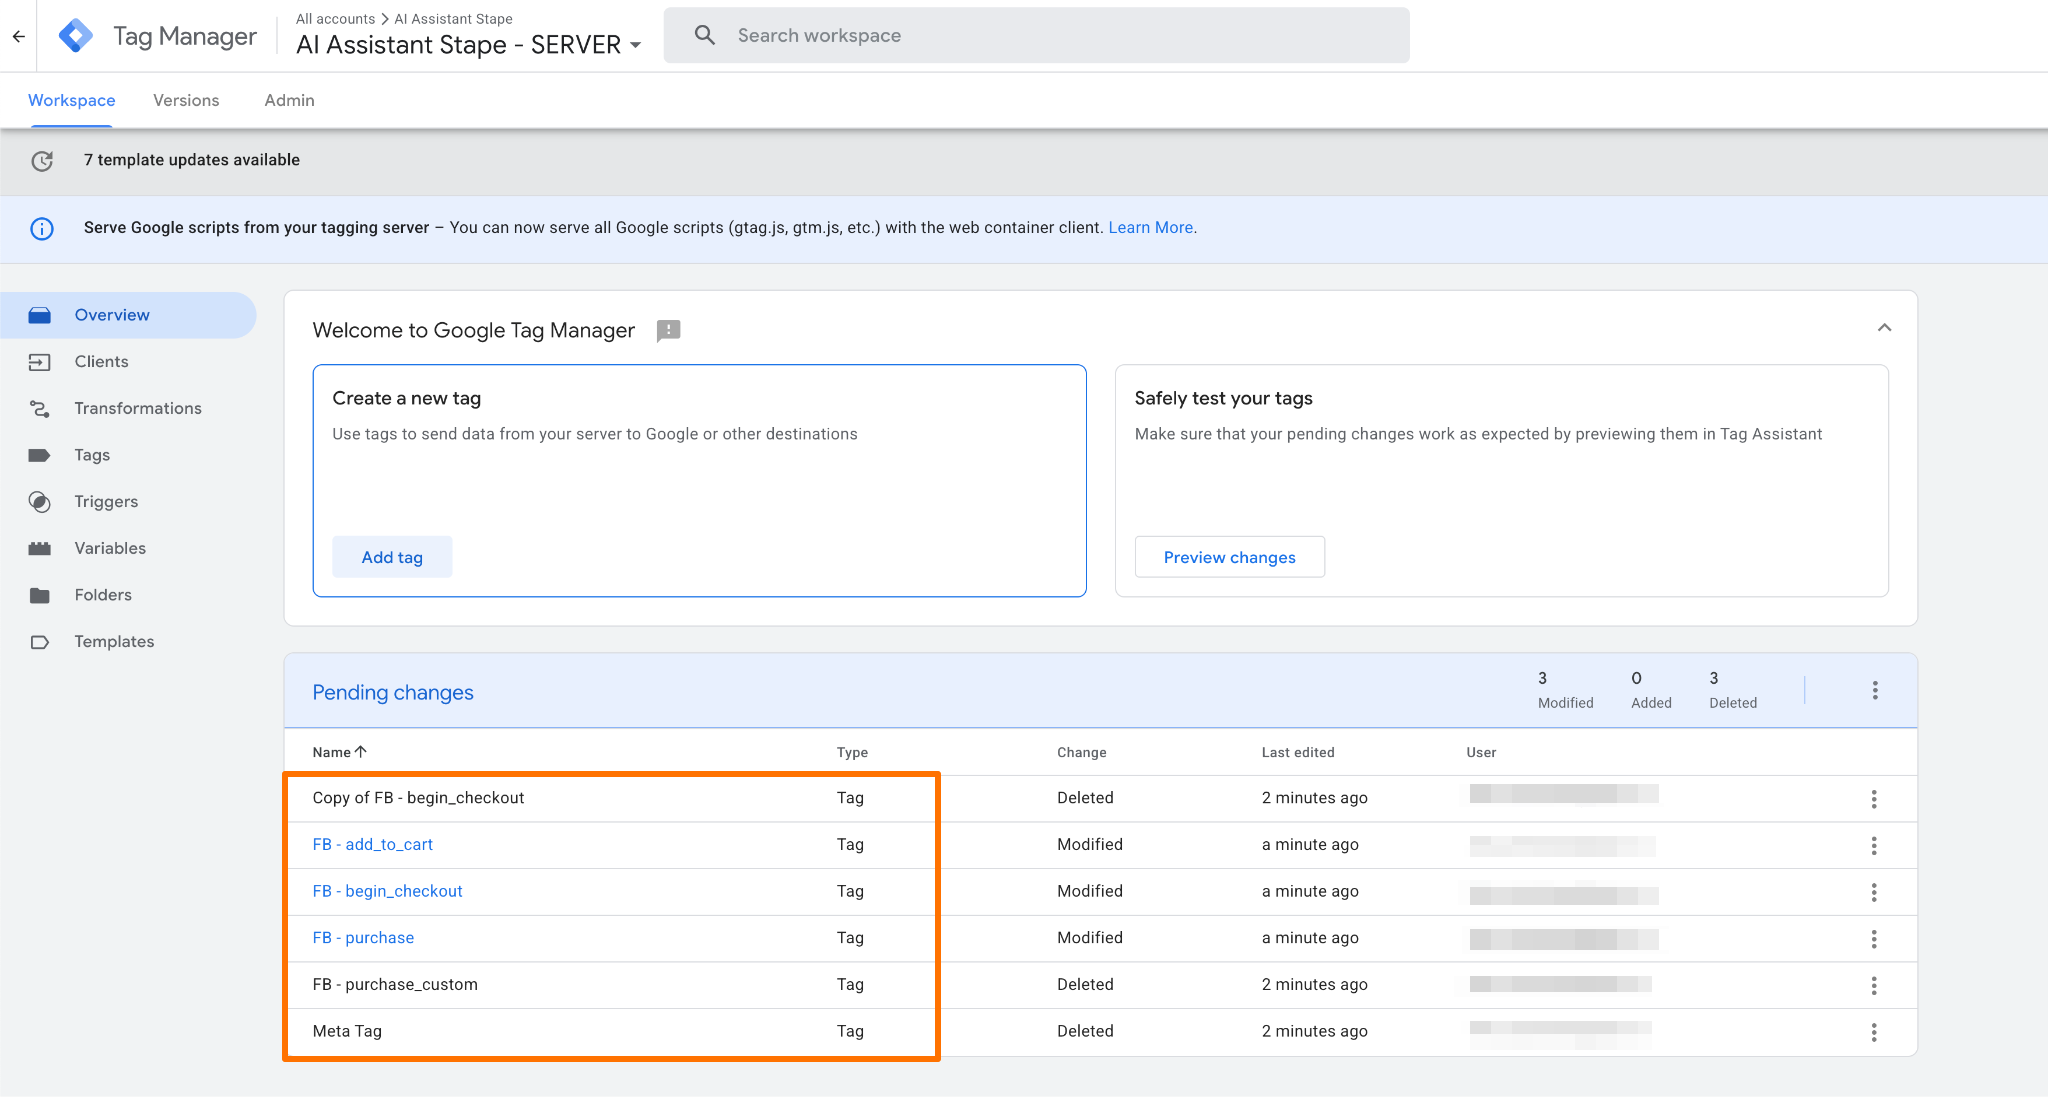Open options for Meta Tag row

point(1874,1032)
